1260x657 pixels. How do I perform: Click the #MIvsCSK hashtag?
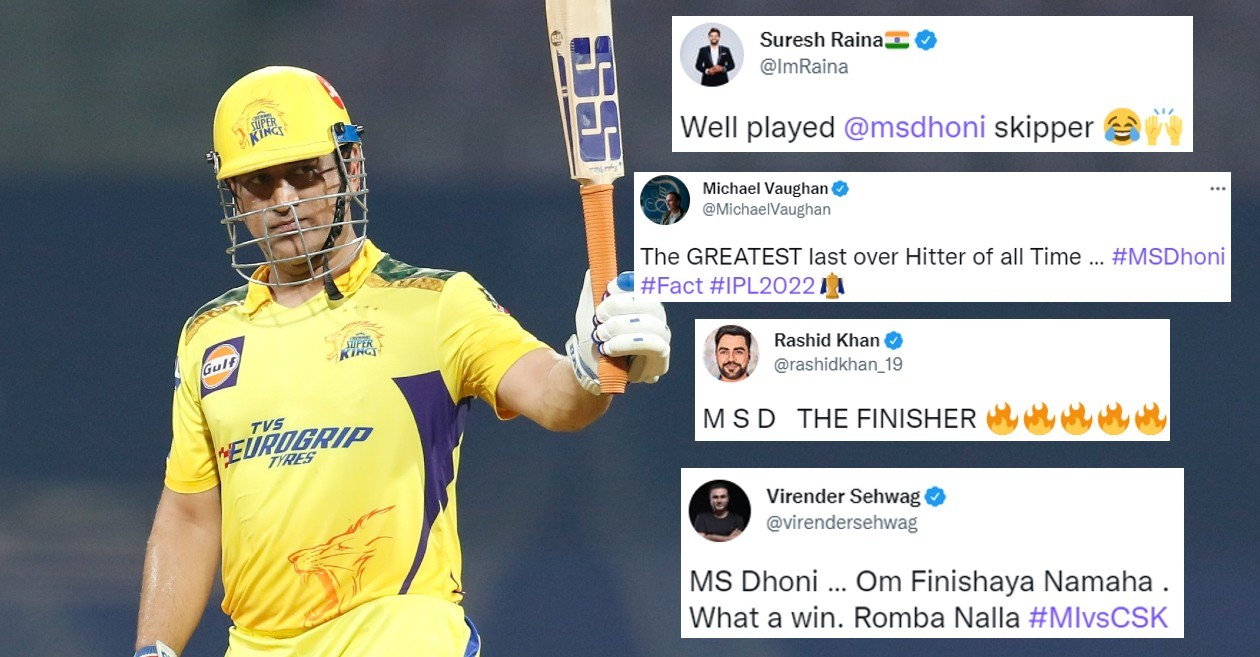(x=1098, y=617)
